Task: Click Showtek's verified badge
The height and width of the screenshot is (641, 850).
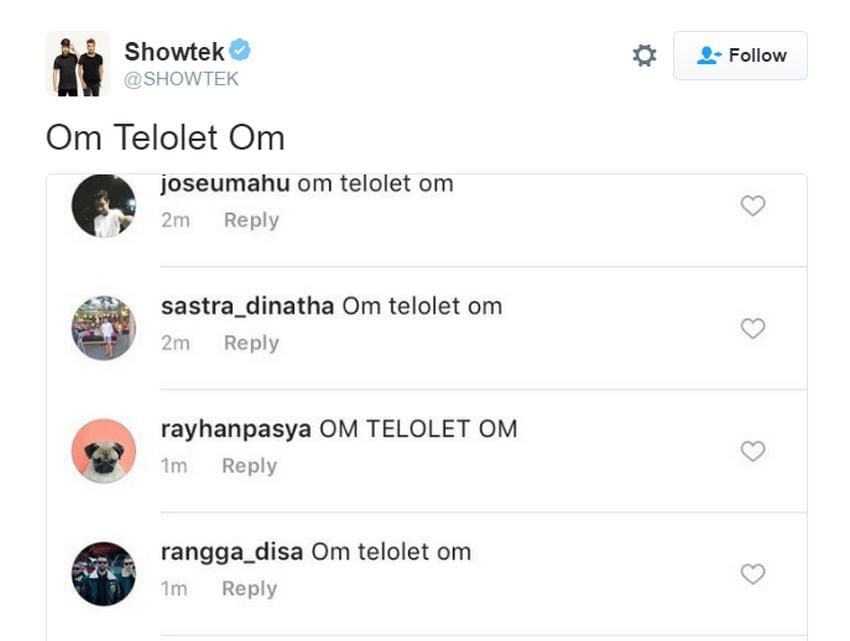Action: click(x=240, y=50)
